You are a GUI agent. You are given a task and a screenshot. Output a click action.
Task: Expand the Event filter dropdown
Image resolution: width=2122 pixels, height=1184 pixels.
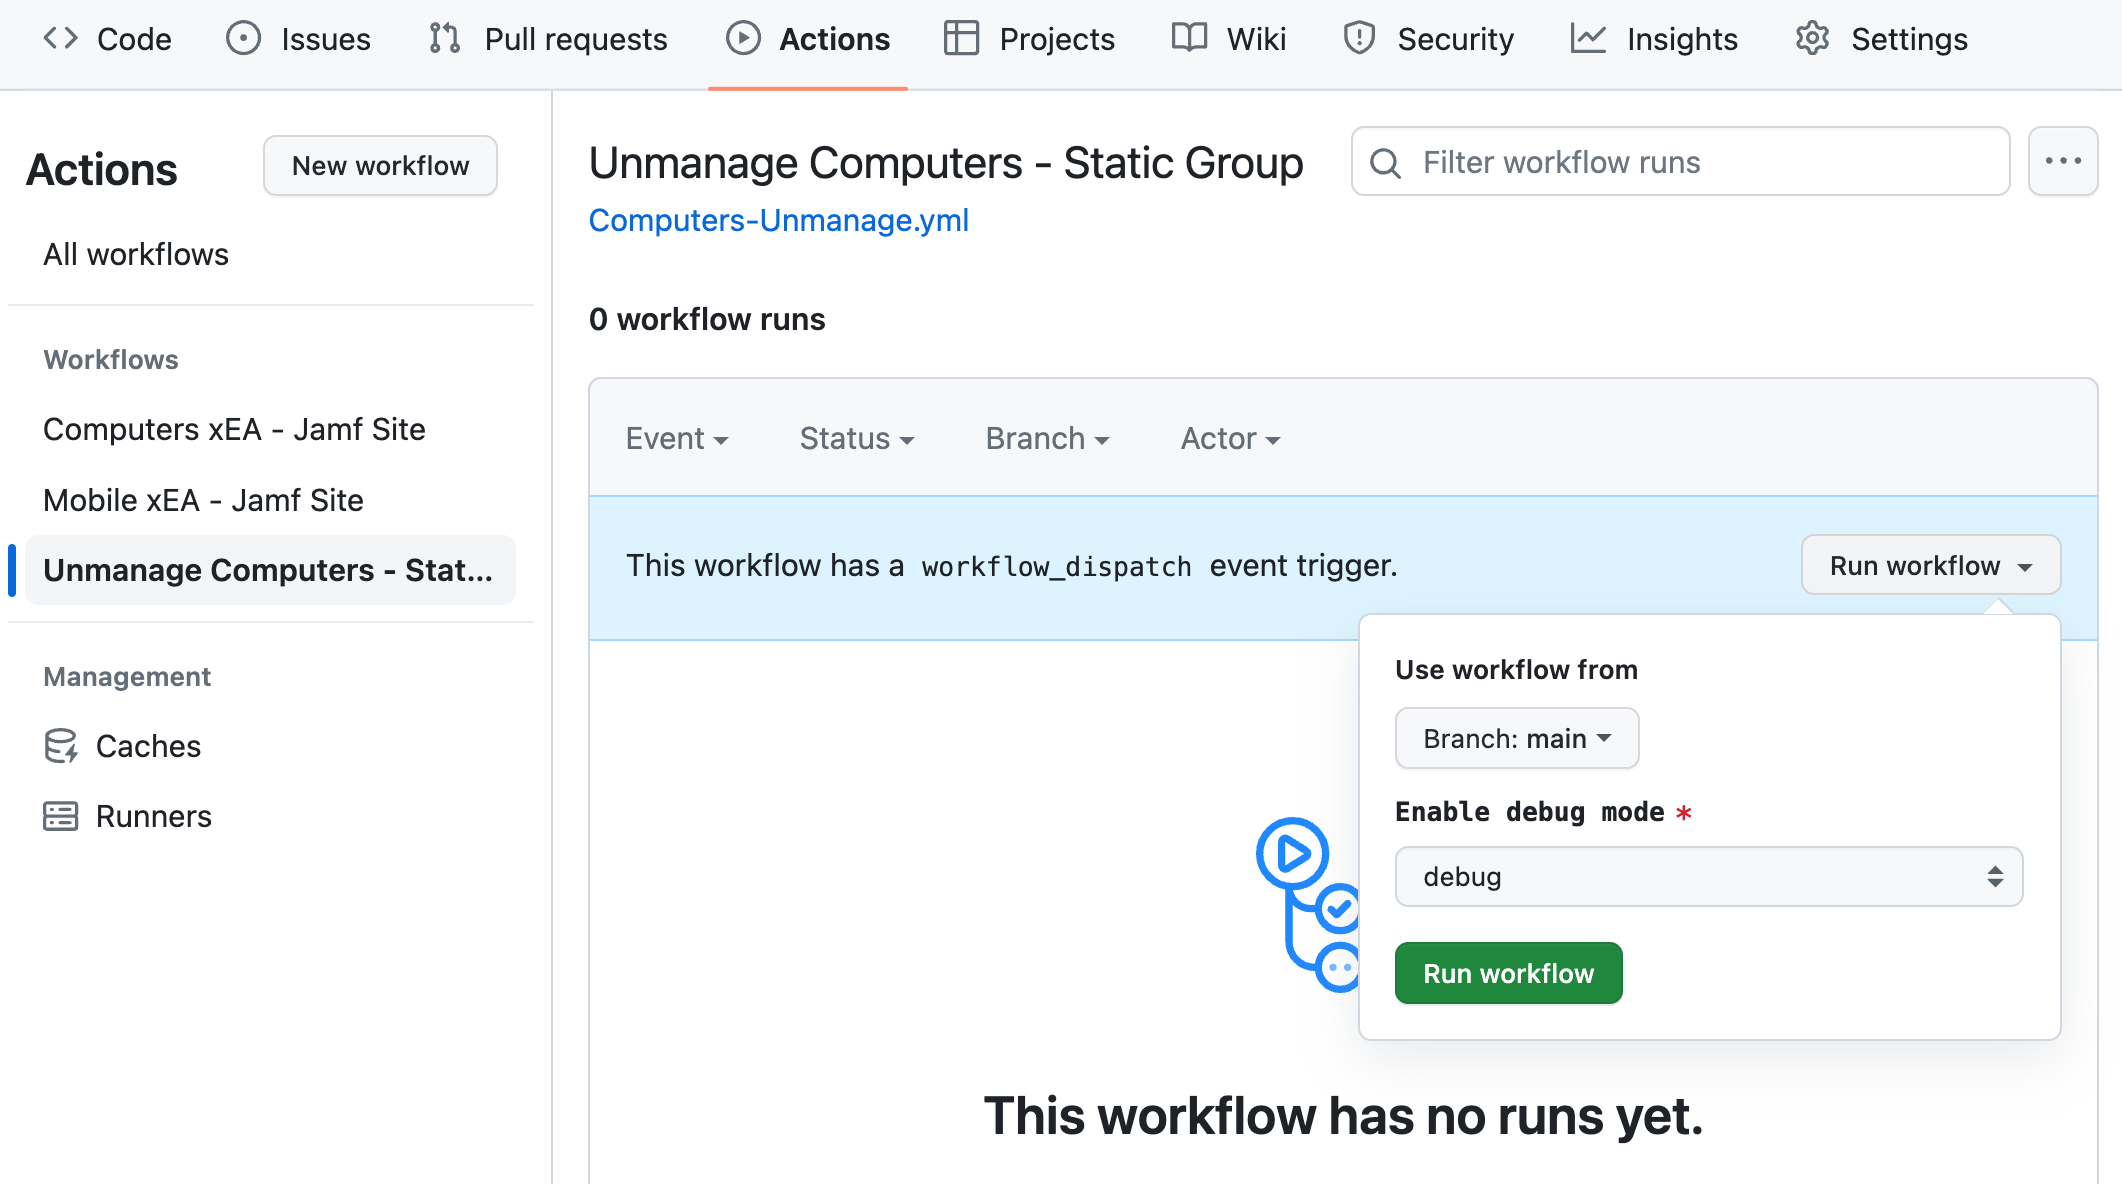tap(676, 438)
